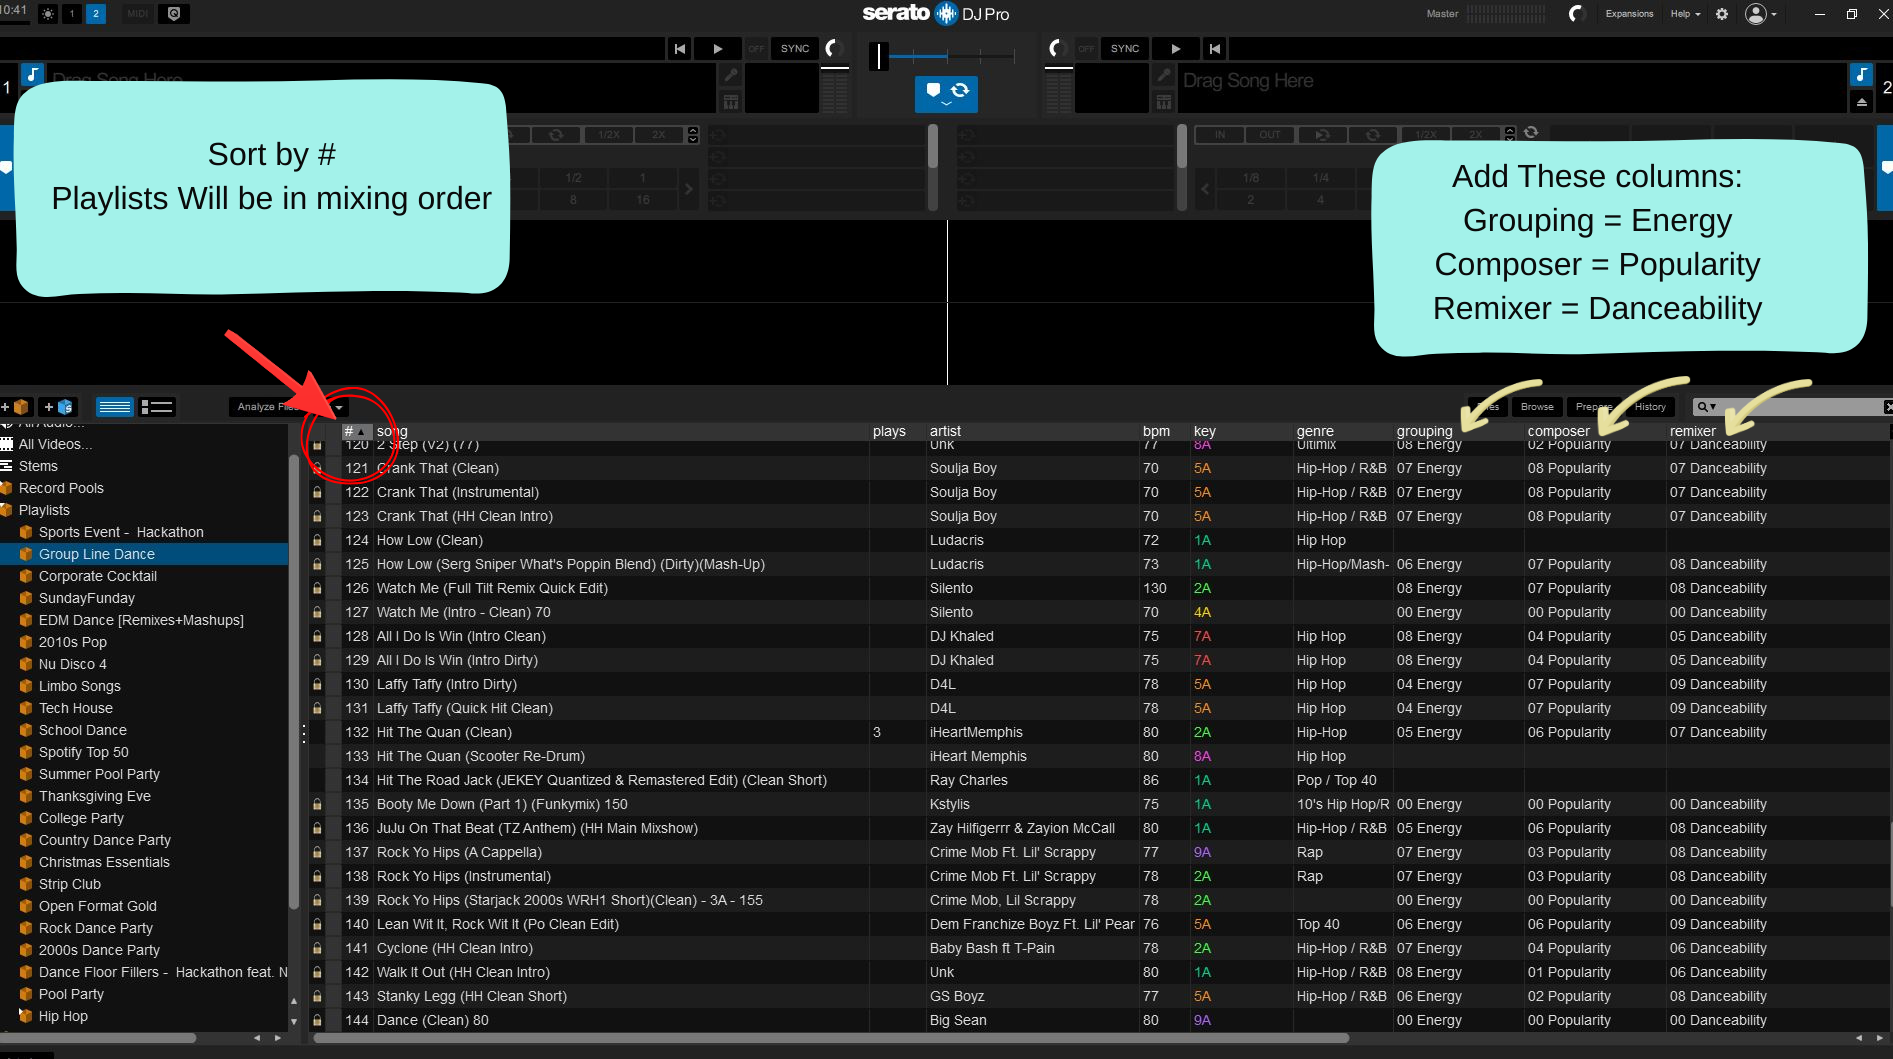Click the center loop sync icon
The image size is (1893, 1059).
(x=960, y=91)
